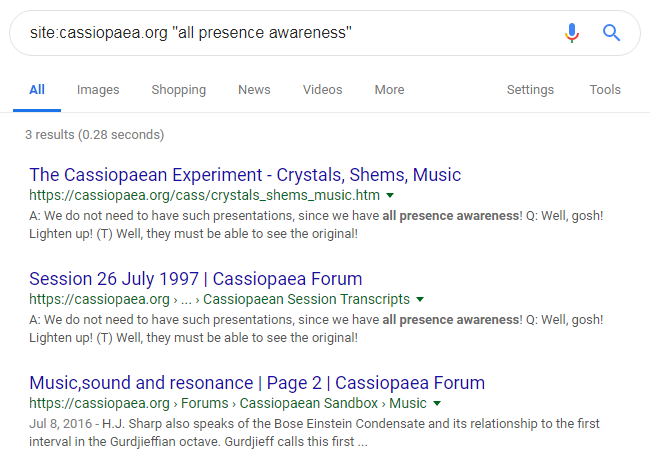This screenshot has width=650, height=460.
Task: Expand the More search categories menu
Action: [x=389, y=90]
